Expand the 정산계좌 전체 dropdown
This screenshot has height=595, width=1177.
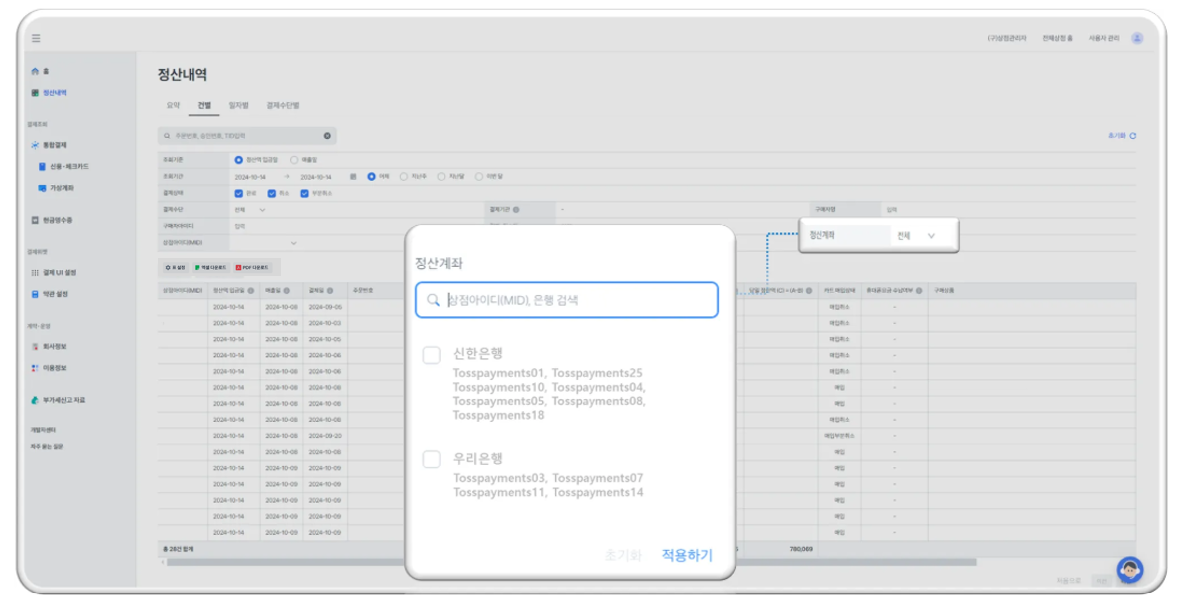click(918, 236)
